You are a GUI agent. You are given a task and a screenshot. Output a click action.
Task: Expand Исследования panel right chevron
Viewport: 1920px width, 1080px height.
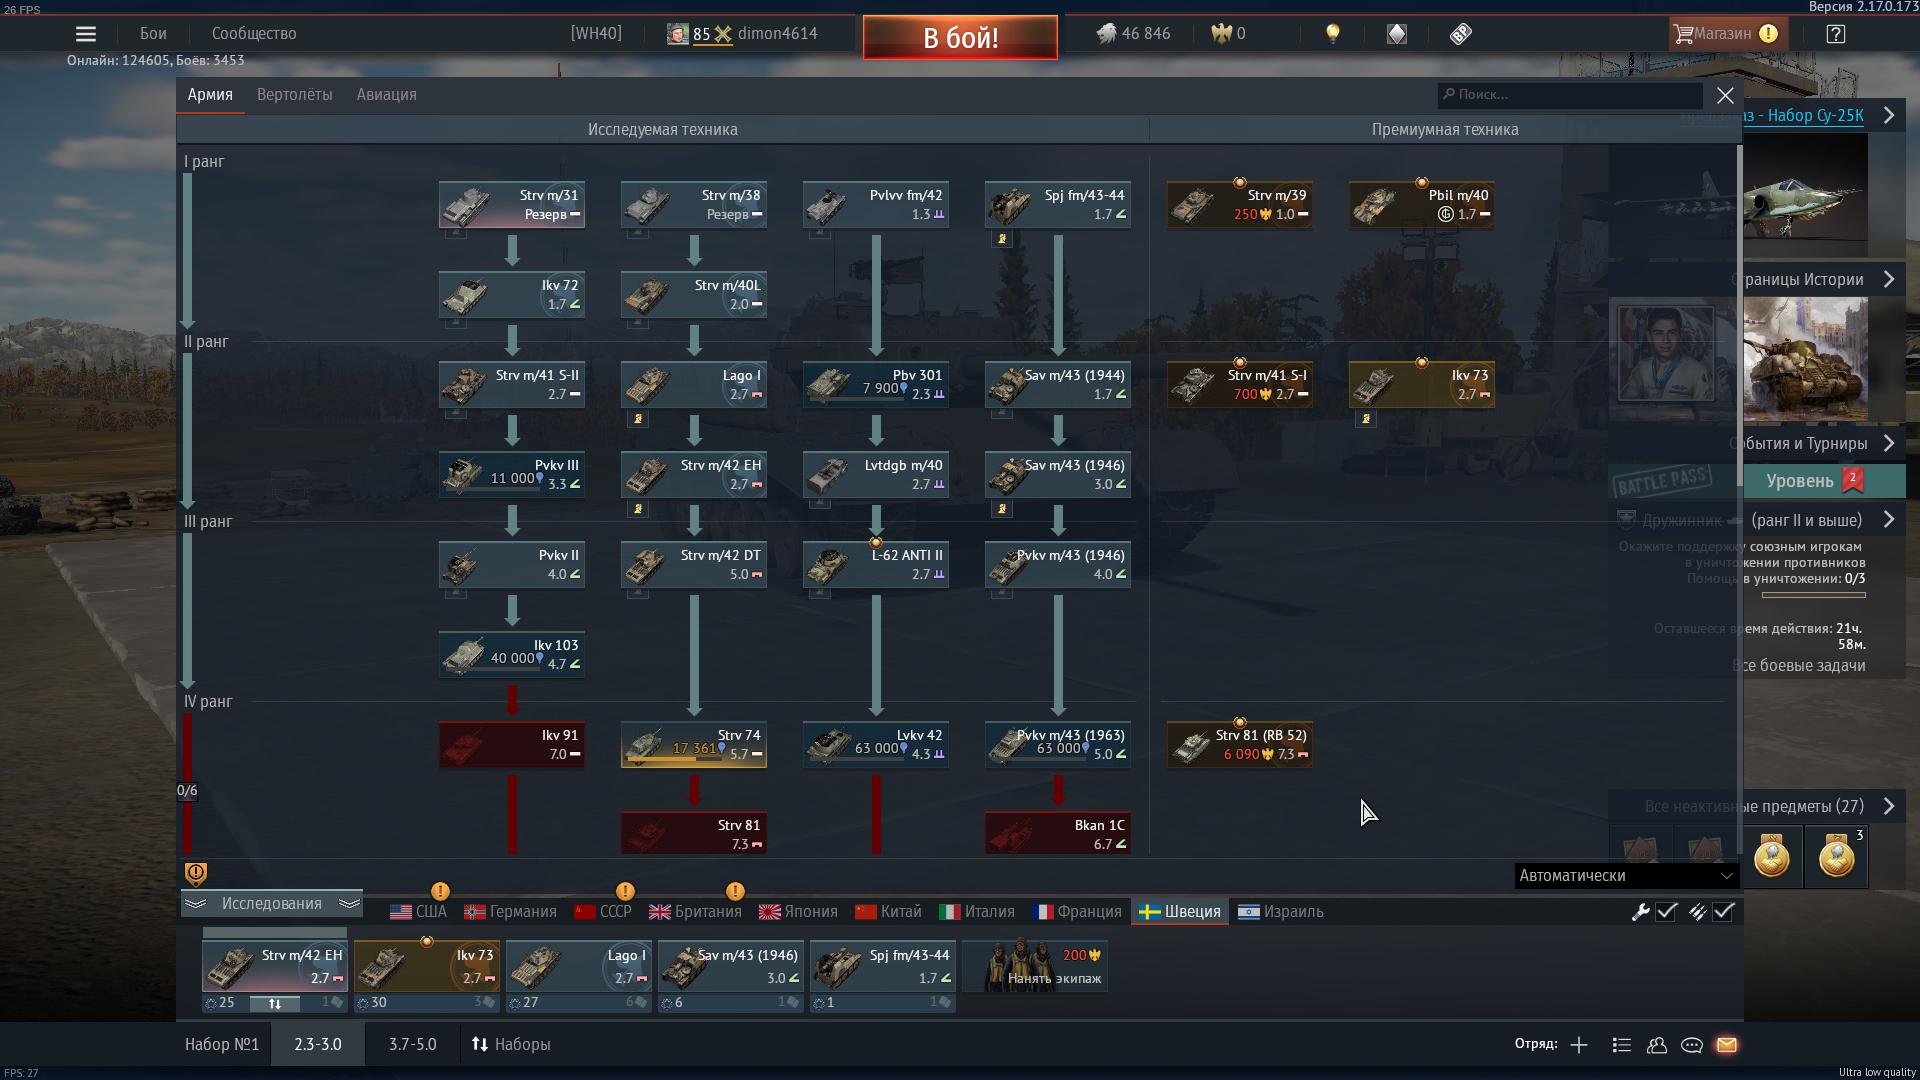[x=349, y=904]
